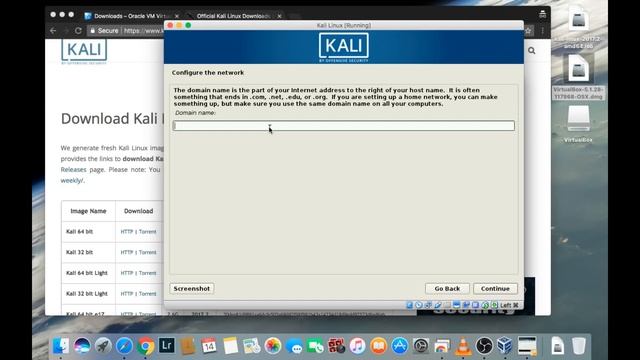640x360 pixels.
Task: Click HTTP link for Kali 64 bit Light
Action: tap(127, 273)
